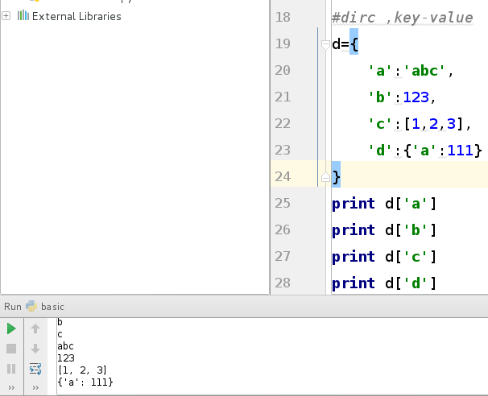This screenshot has height=396, width=488.
Task: Click the External Libraries bar-chart icon
Action: click(x=23, y=15)
